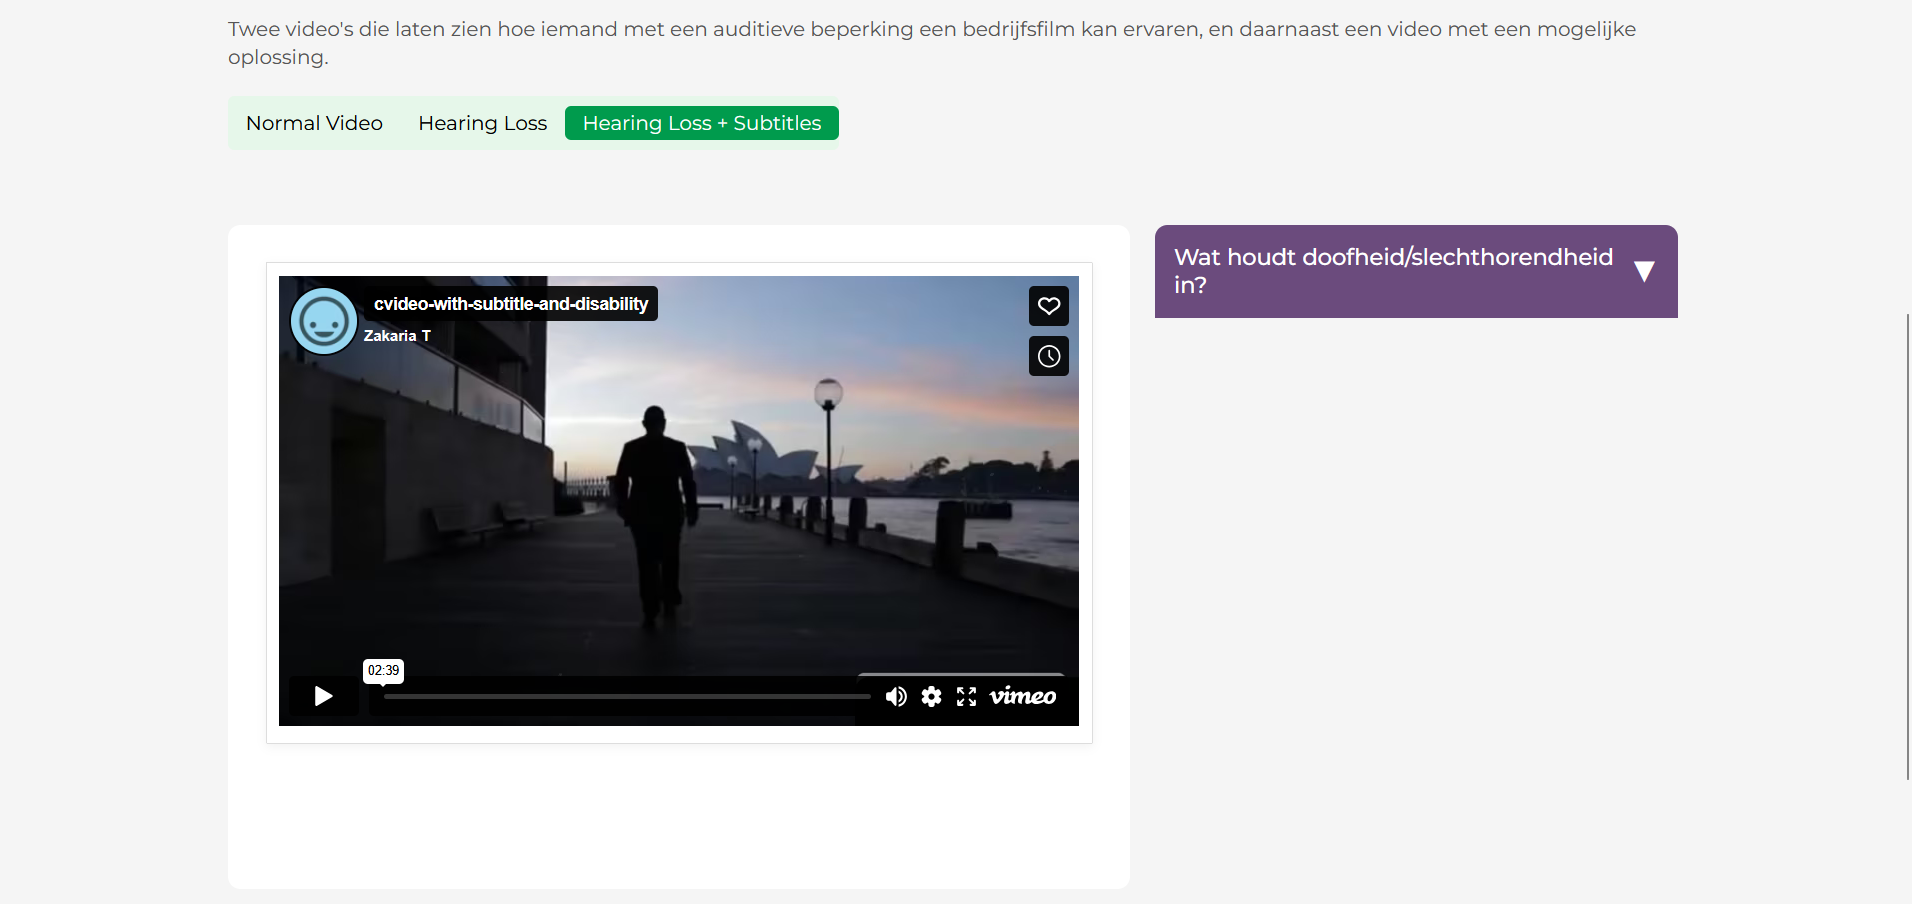Image resolution: width=1912 pixels, height=904 pixels.
Task: Click the 02:39 duration label
Action: click(383, 670)
